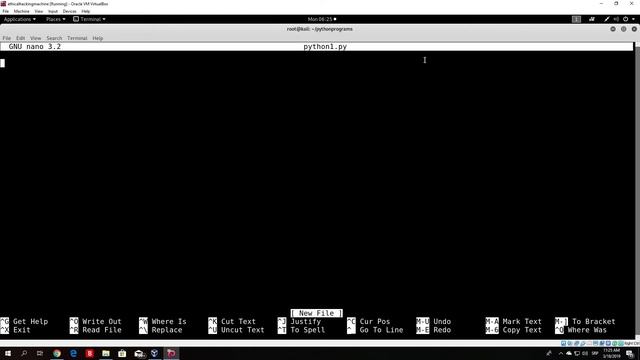Select the running VM taskbar icon

(x=171, y=353)
